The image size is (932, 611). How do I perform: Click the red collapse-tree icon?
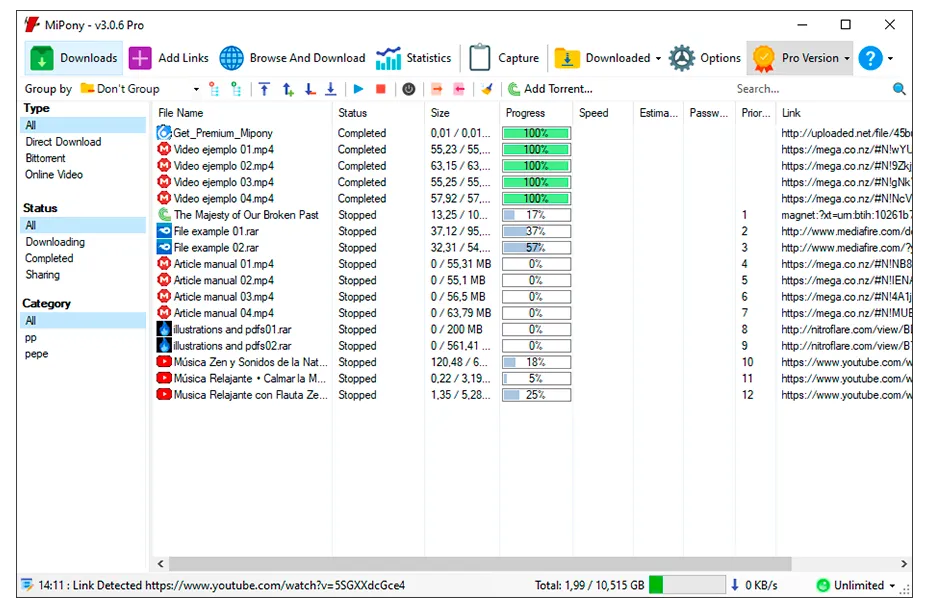click(x=214, y=89)
